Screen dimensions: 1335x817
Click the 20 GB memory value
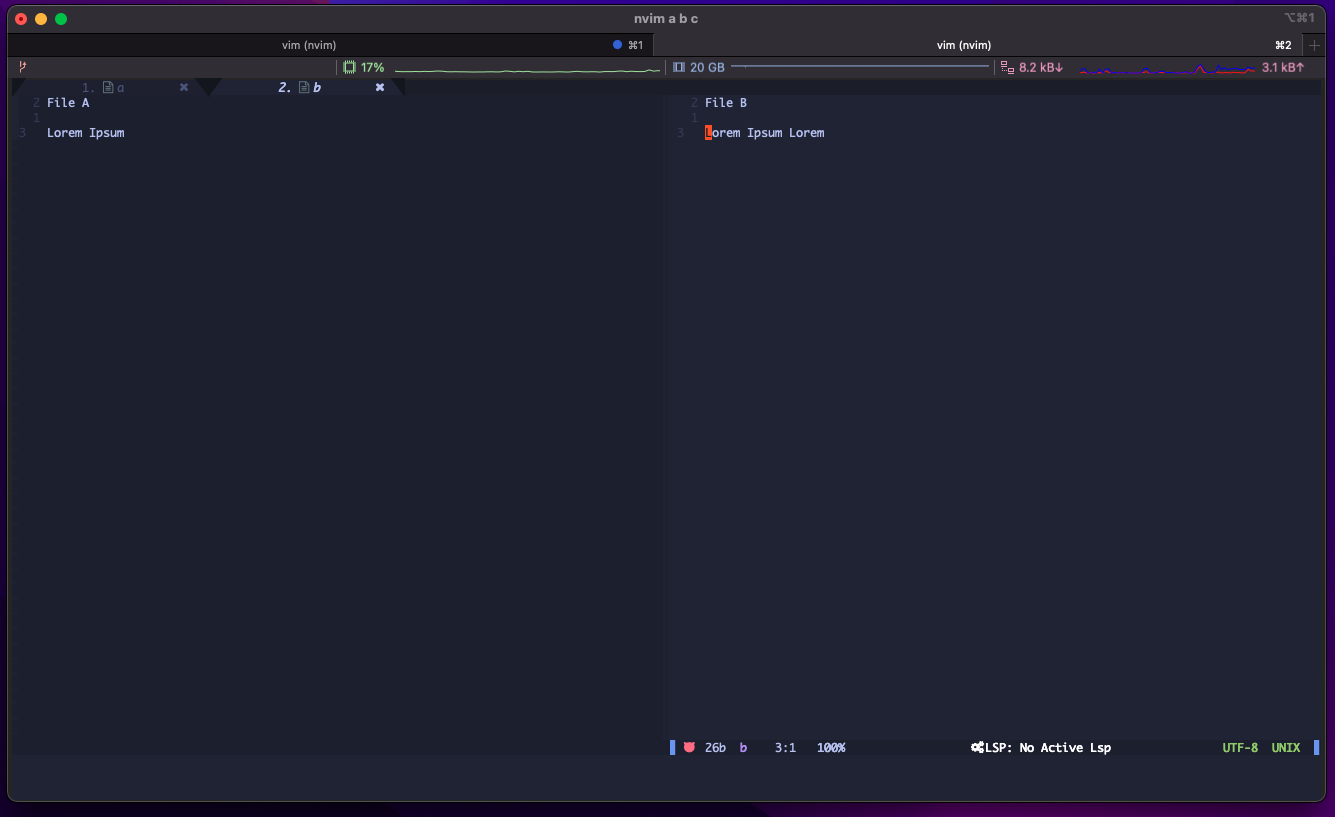point(707,67)
